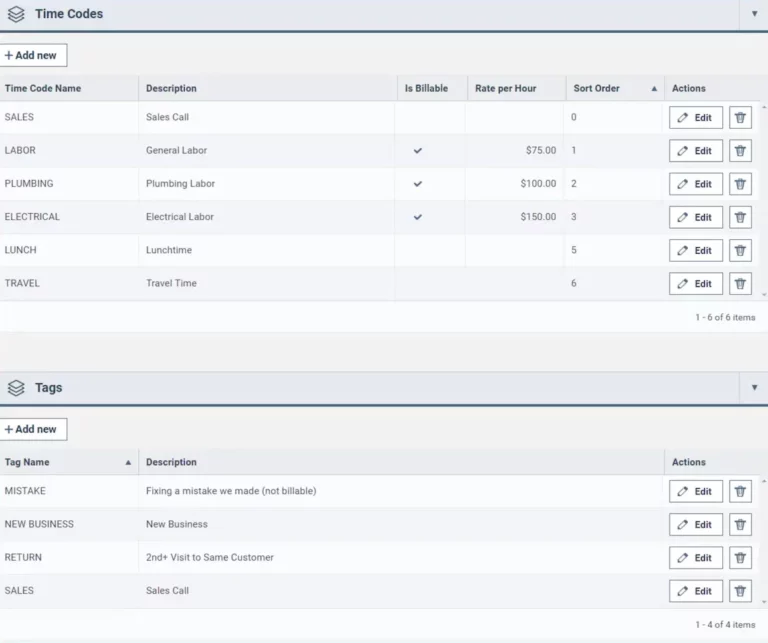Image resolution: width=768 pixels, height=643 pixels.
Task: Click trash icon for LABOR time code
Action: 740,151
